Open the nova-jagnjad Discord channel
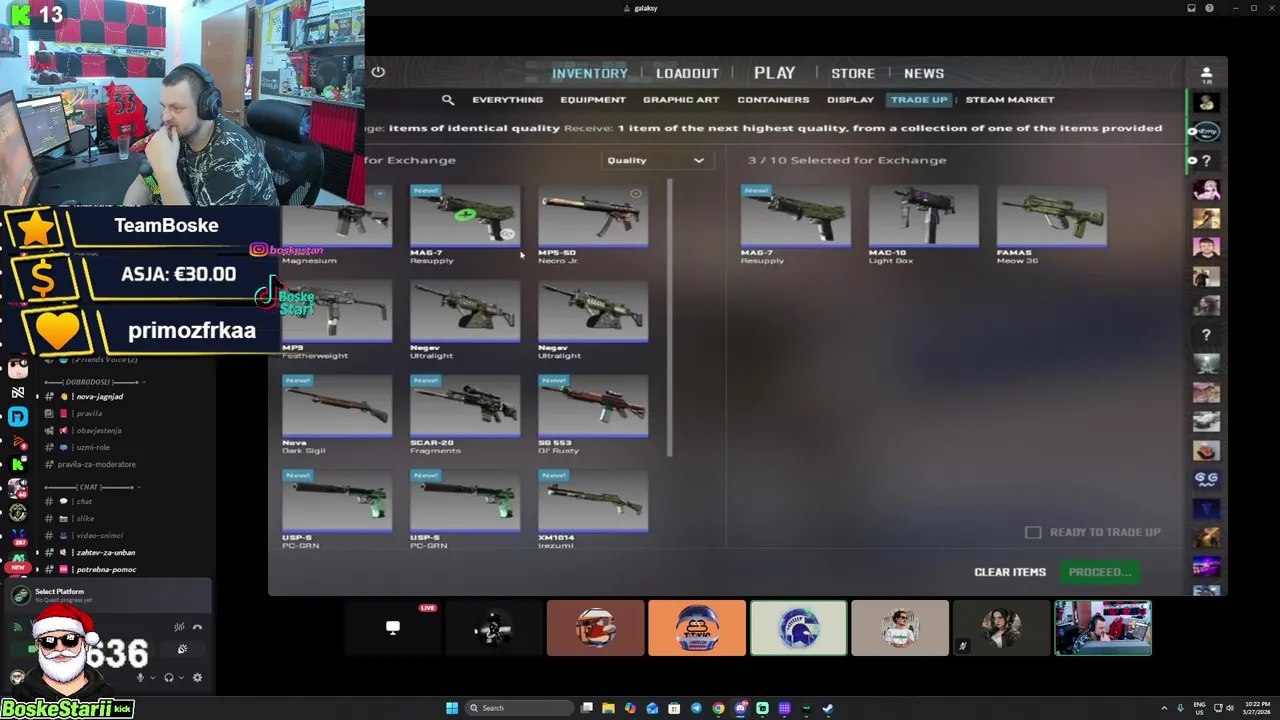 click(99, 397)
